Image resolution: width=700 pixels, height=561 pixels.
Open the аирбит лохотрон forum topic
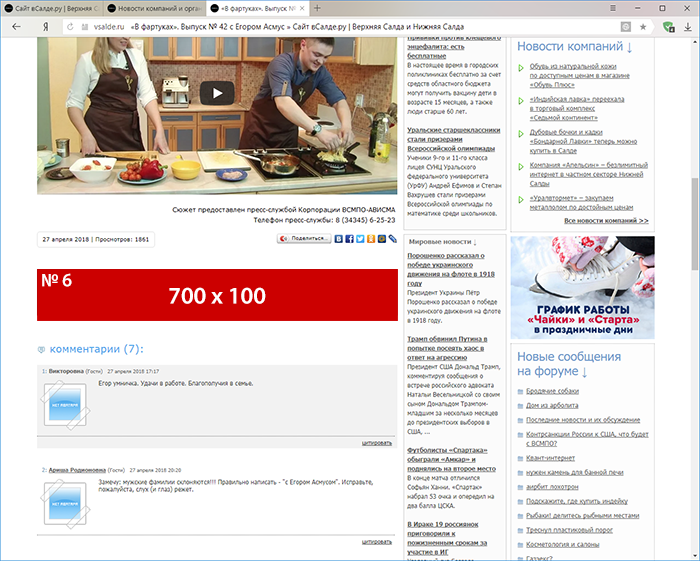[x=552, y=486]
